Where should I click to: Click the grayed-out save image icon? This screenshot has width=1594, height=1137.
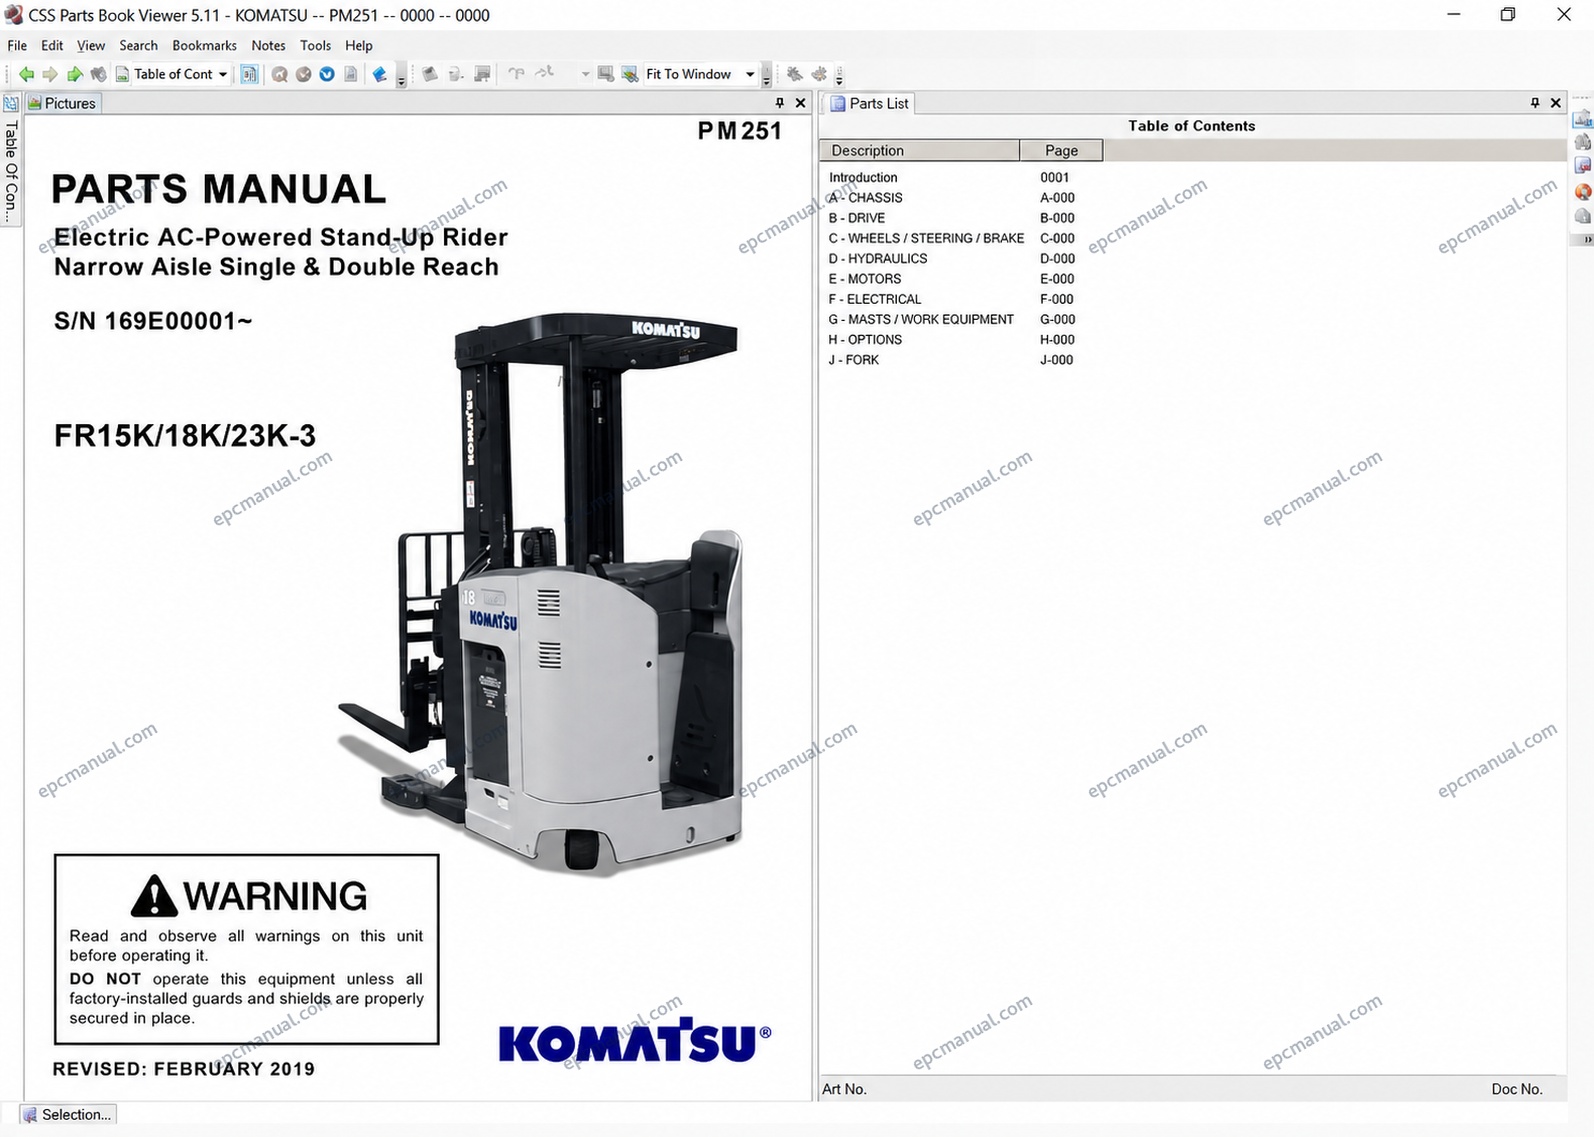pos(482,74)
